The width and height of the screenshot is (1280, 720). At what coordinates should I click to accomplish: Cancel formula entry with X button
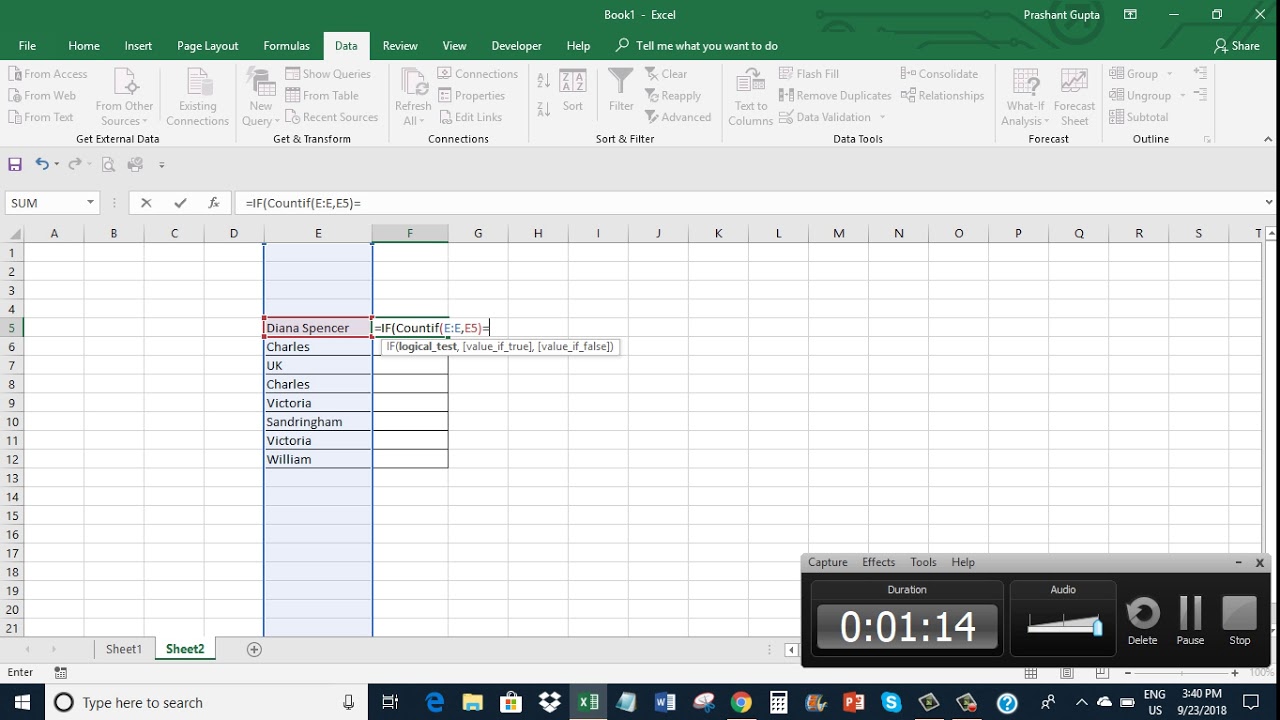pos(146,203)
